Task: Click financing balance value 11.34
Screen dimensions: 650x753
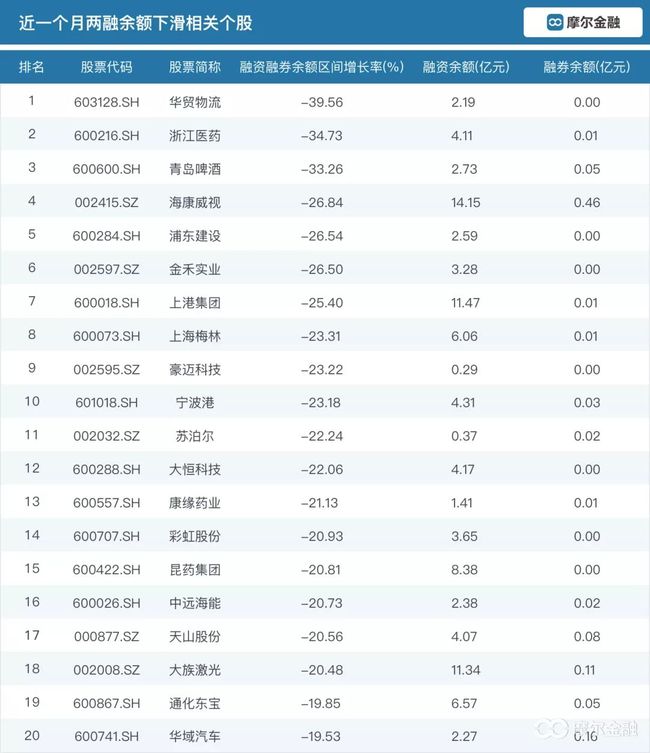Action: [465, 669]
